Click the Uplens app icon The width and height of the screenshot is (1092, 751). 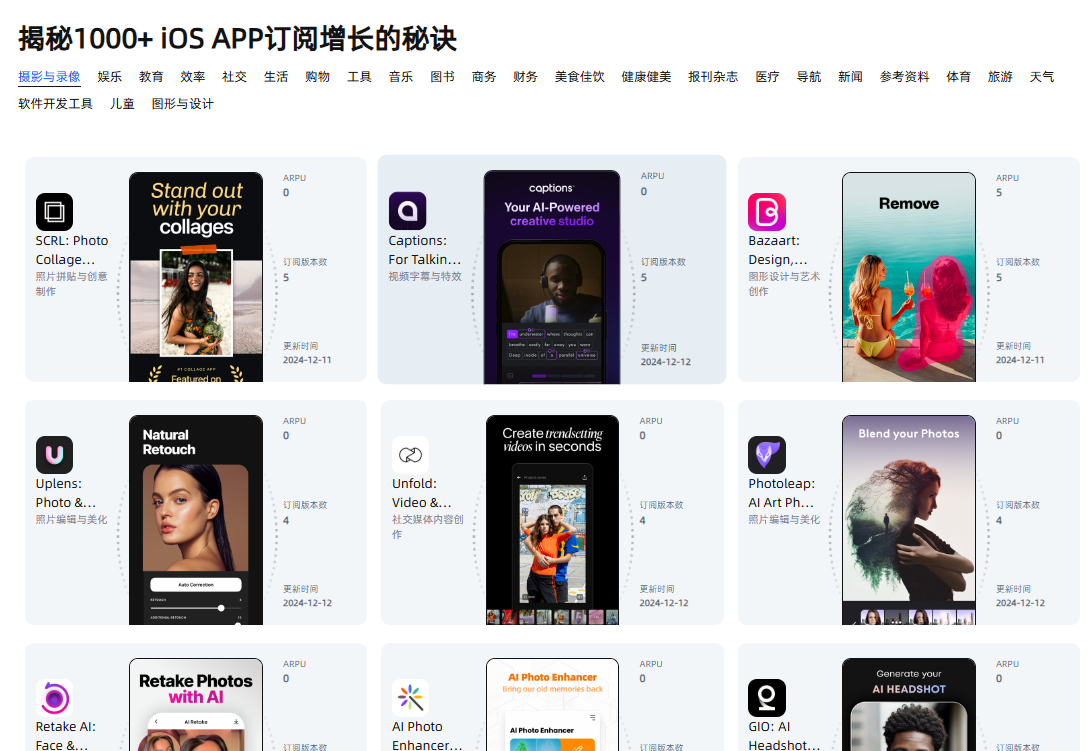point(54,455)
